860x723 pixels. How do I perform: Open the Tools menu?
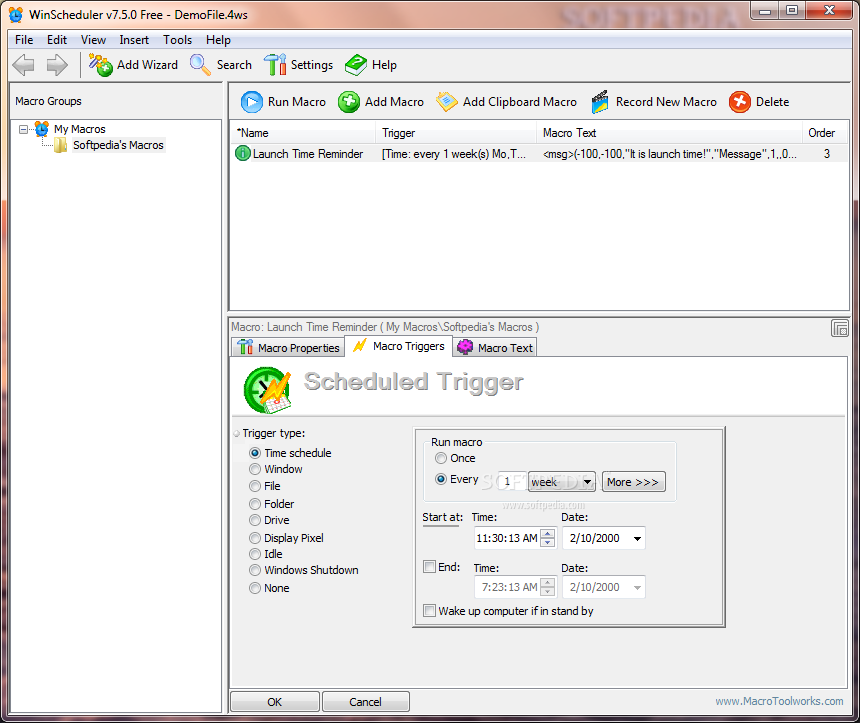pos(177,40)
